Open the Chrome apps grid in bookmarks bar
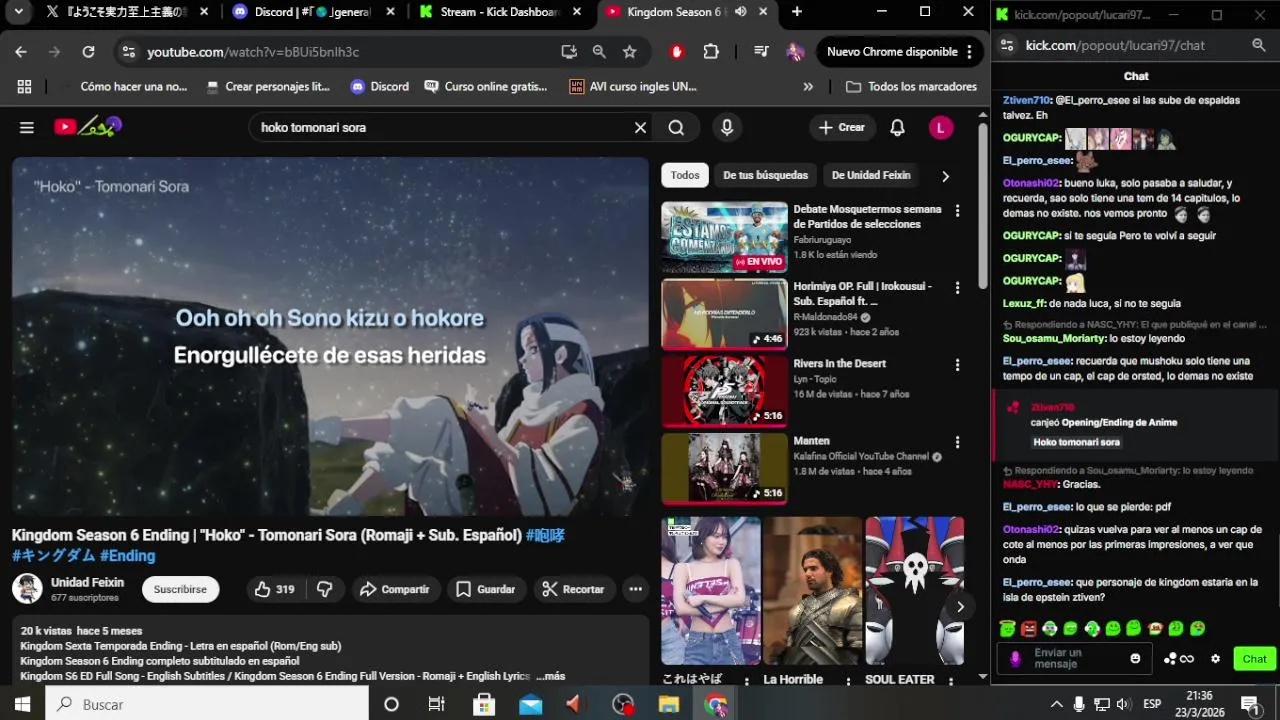The height and width of the screenshot is (720, 1280). click(24, 87)
